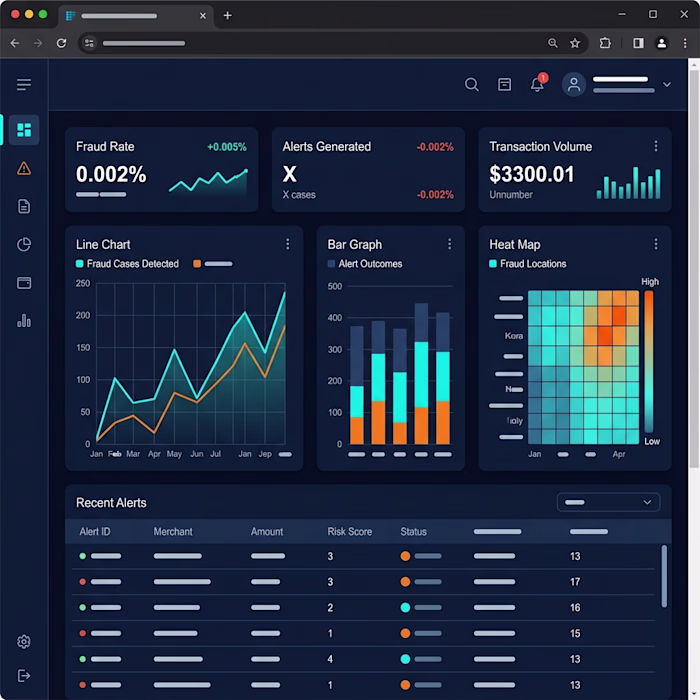Reload the page in browser
The image size is (700, 700).
(61, 43)
